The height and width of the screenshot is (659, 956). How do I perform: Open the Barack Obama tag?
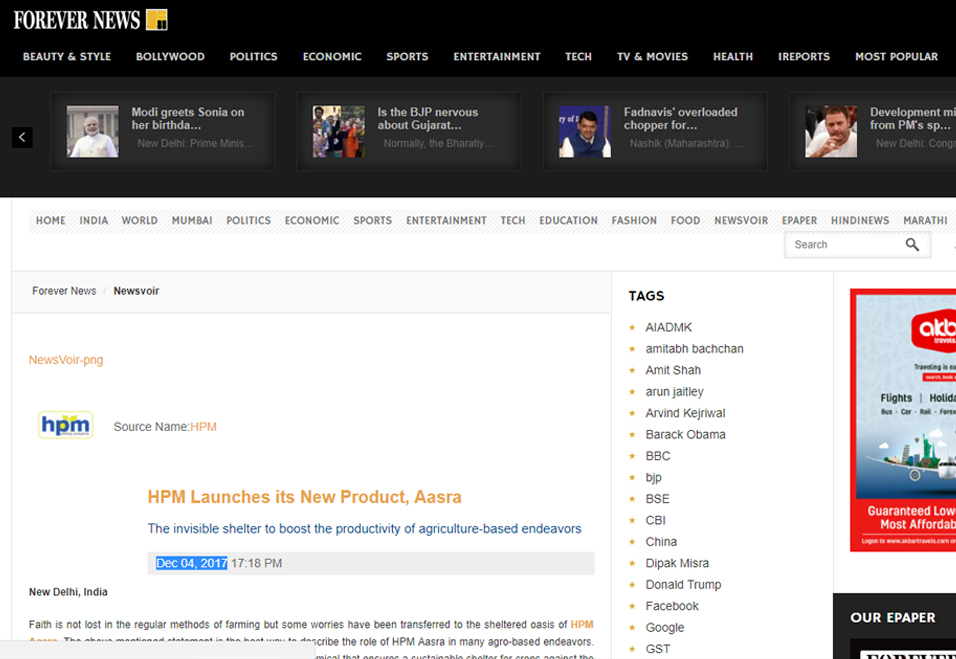[x=685, y=435]
